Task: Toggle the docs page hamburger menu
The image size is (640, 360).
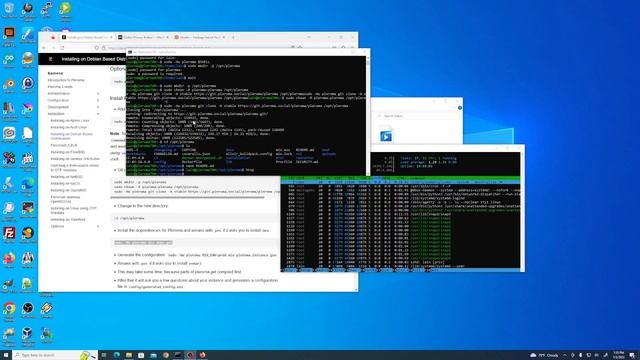Action: pyautogui.click(x=51, y=59)
